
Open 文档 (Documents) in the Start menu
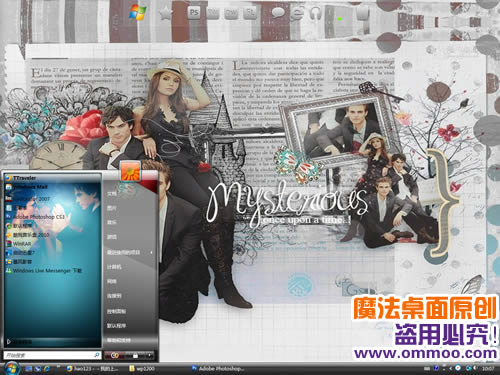tap(112, 194)
